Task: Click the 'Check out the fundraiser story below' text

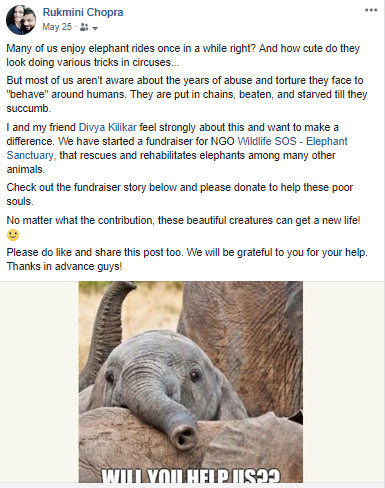Action: [180, 194]
